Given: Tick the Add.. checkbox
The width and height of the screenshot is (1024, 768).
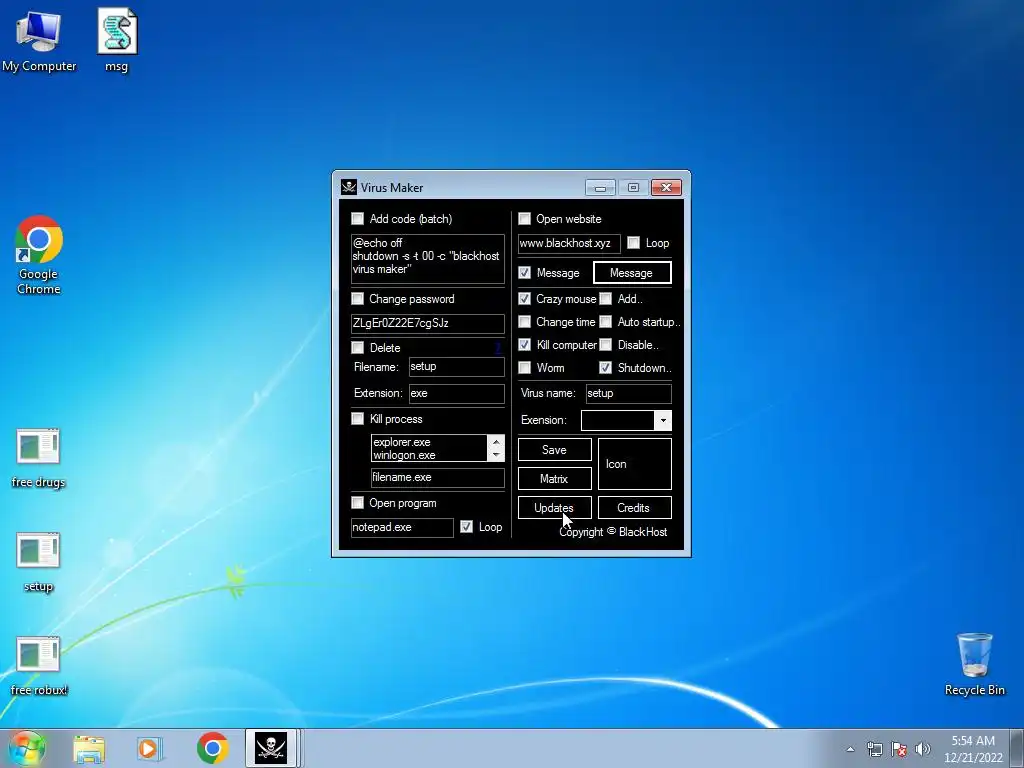Looking at the screenshot, I should [x=606, y=298].
